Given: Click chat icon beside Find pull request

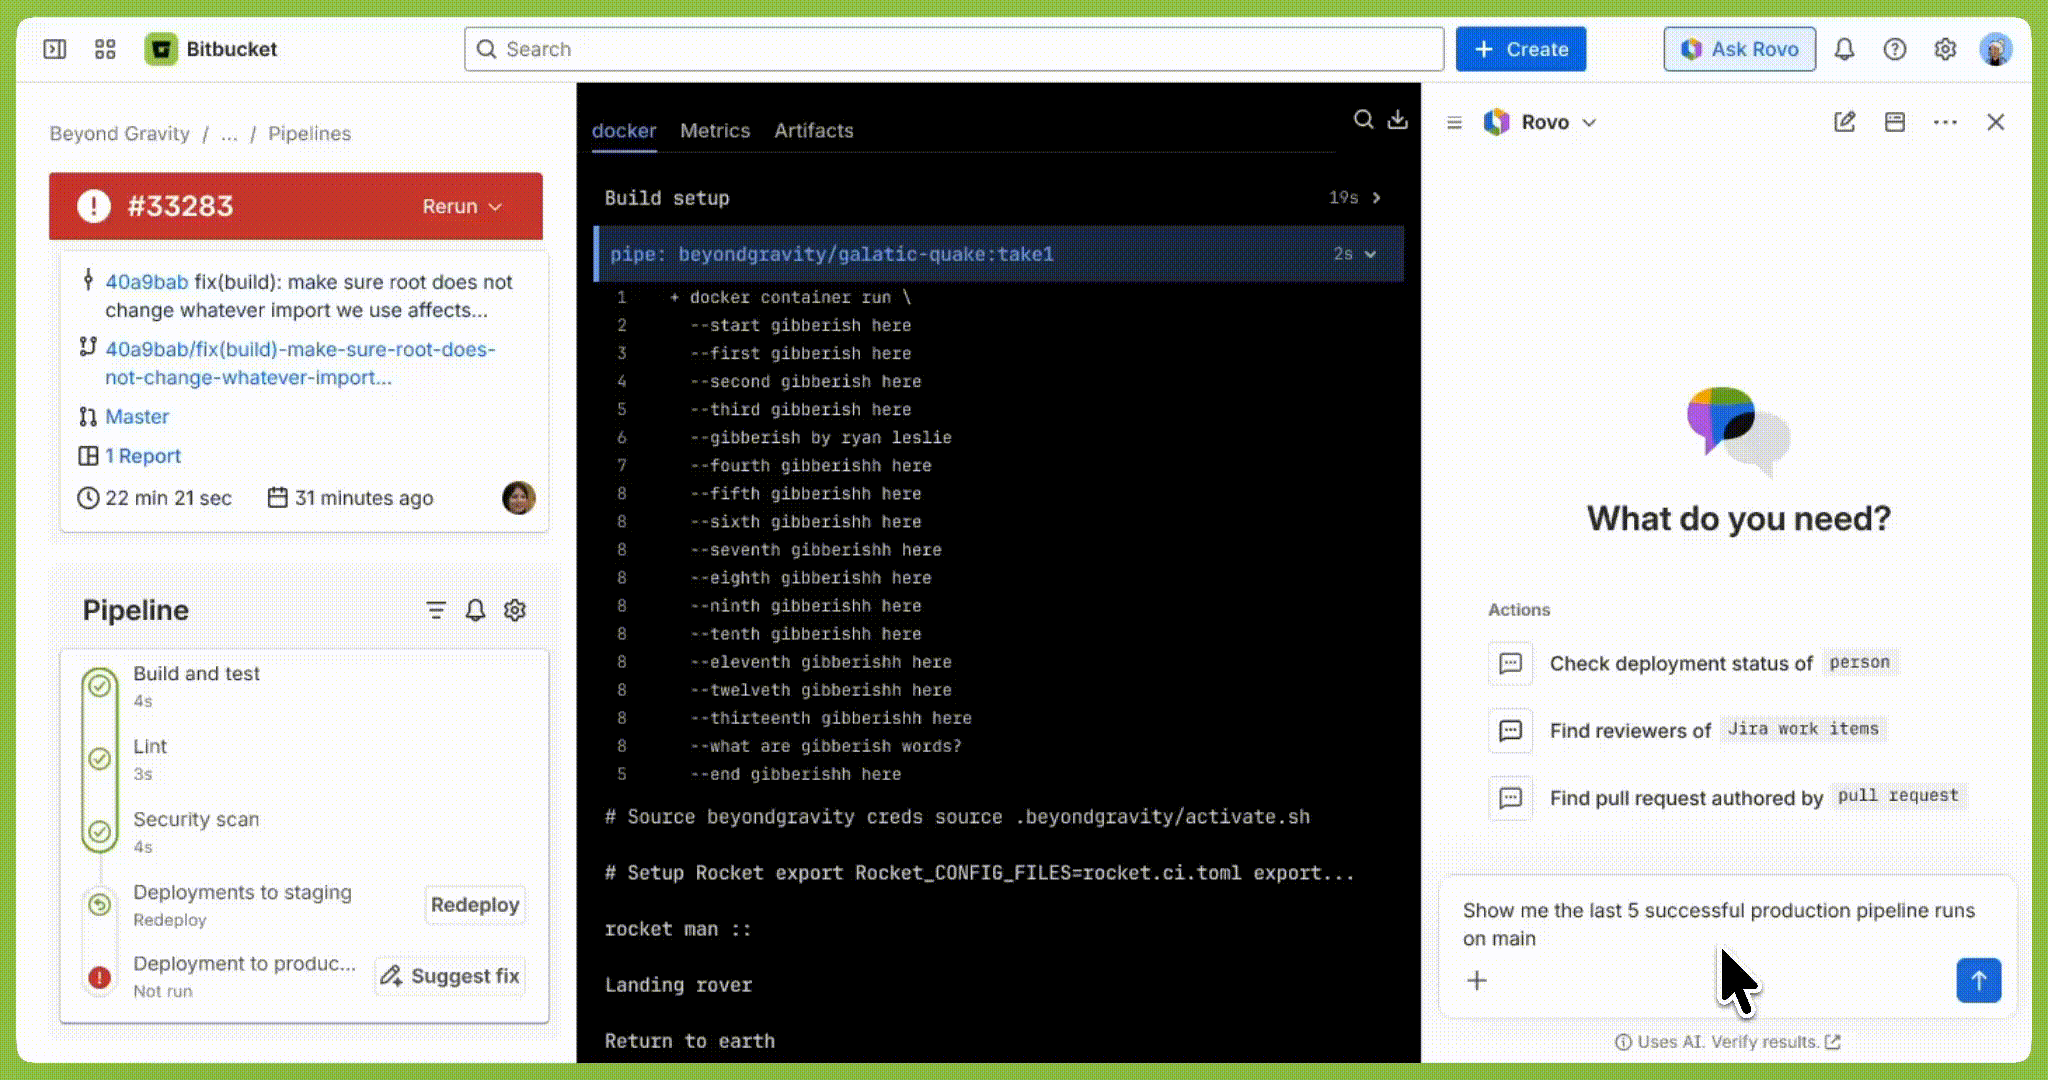Looking at the screenshot, I should [x=1510, y=797].
